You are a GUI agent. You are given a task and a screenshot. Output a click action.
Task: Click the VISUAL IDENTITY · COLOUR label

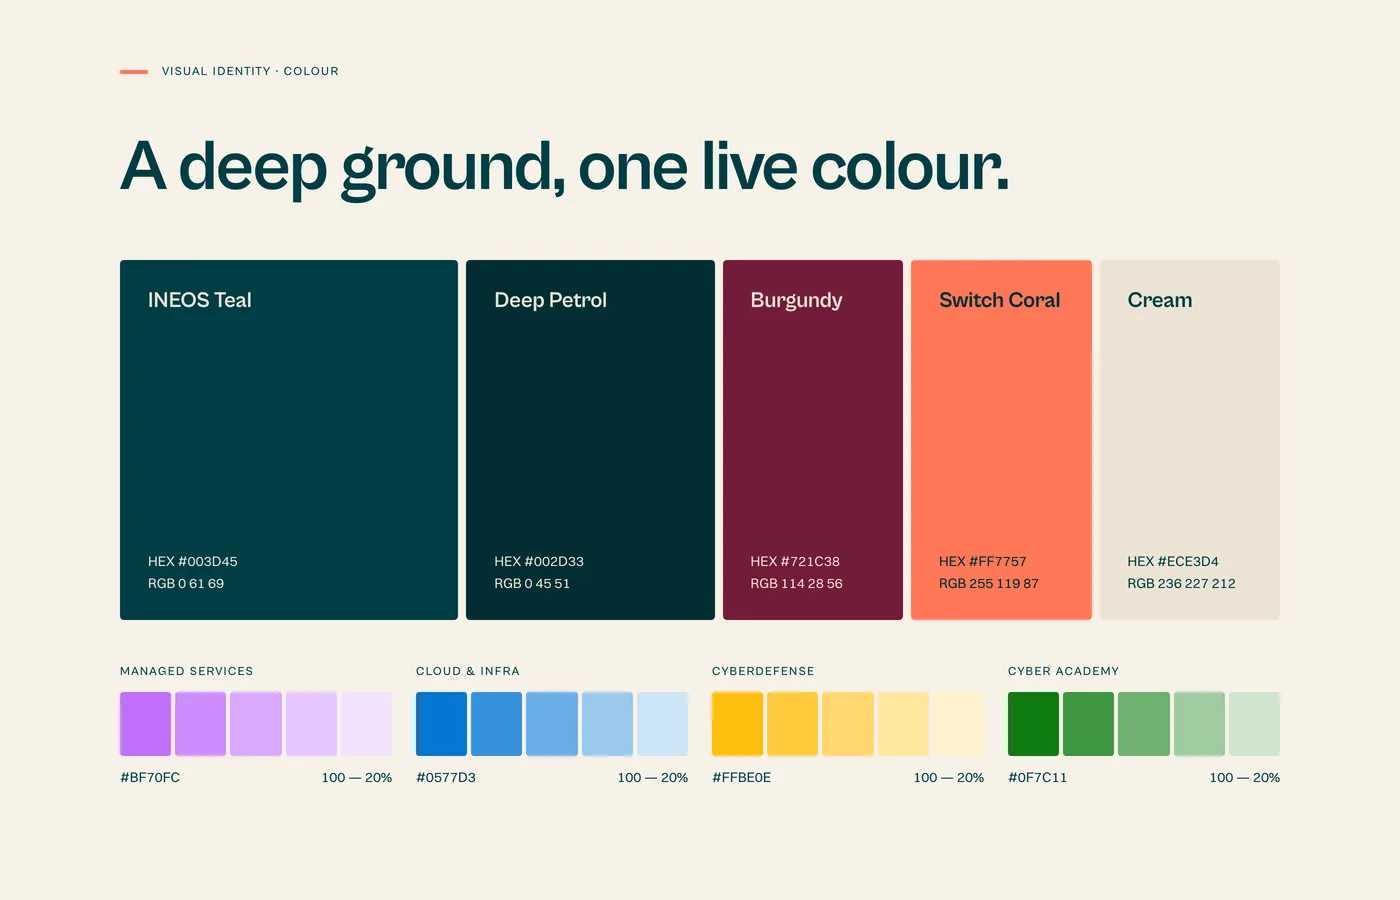point(250,71)
